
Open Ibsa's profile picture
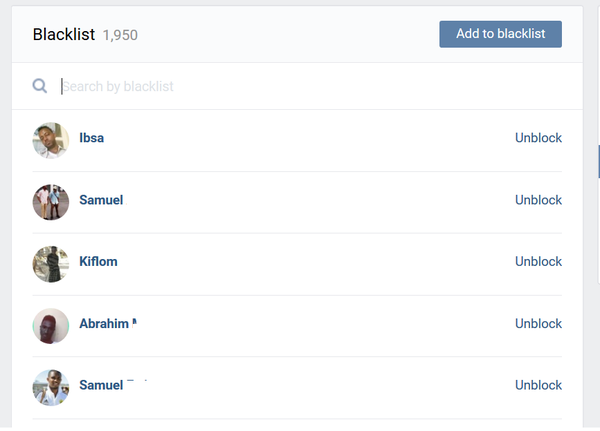click(51, 139)
